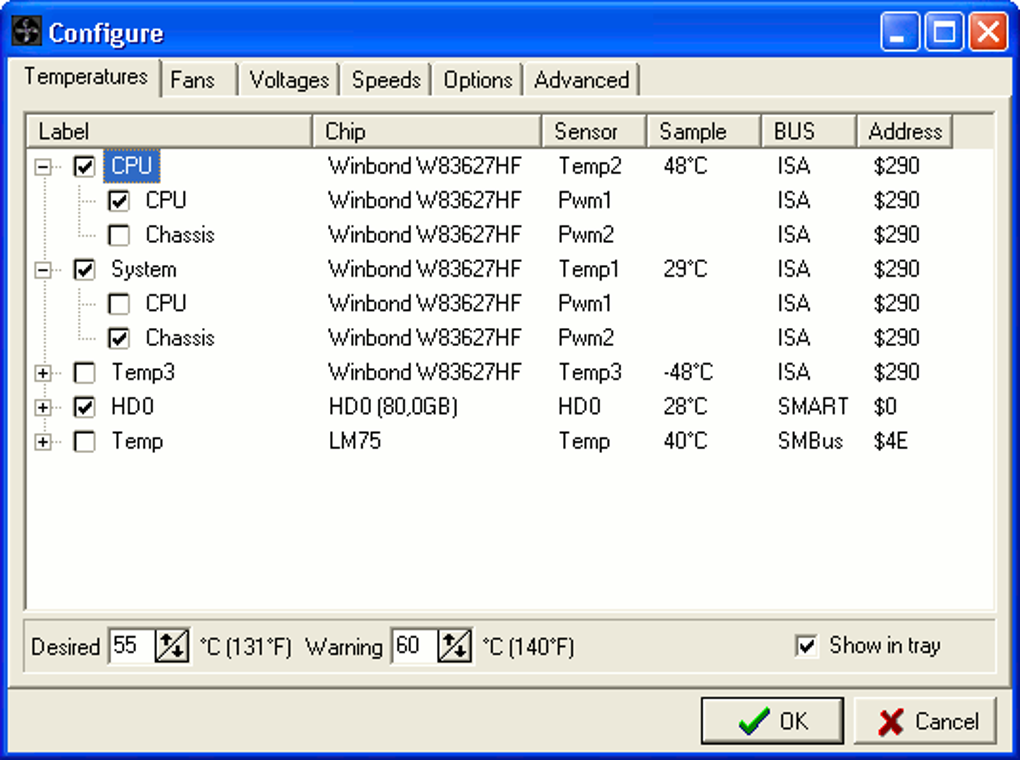Uncheck the HD0 checkbox
The image size is (1020, 760).
coord(85,407)
